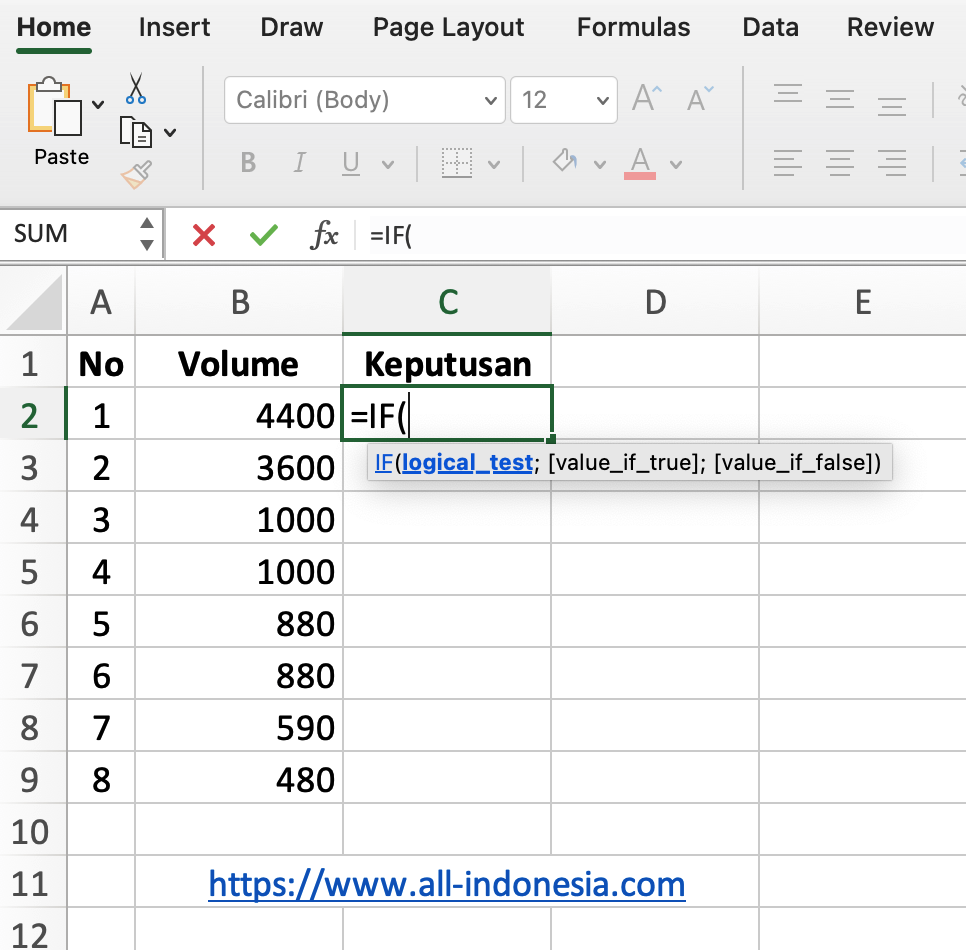The image size is (966, 950).
Task: Click the Format Painter brush icon
Action: (136, 175)
